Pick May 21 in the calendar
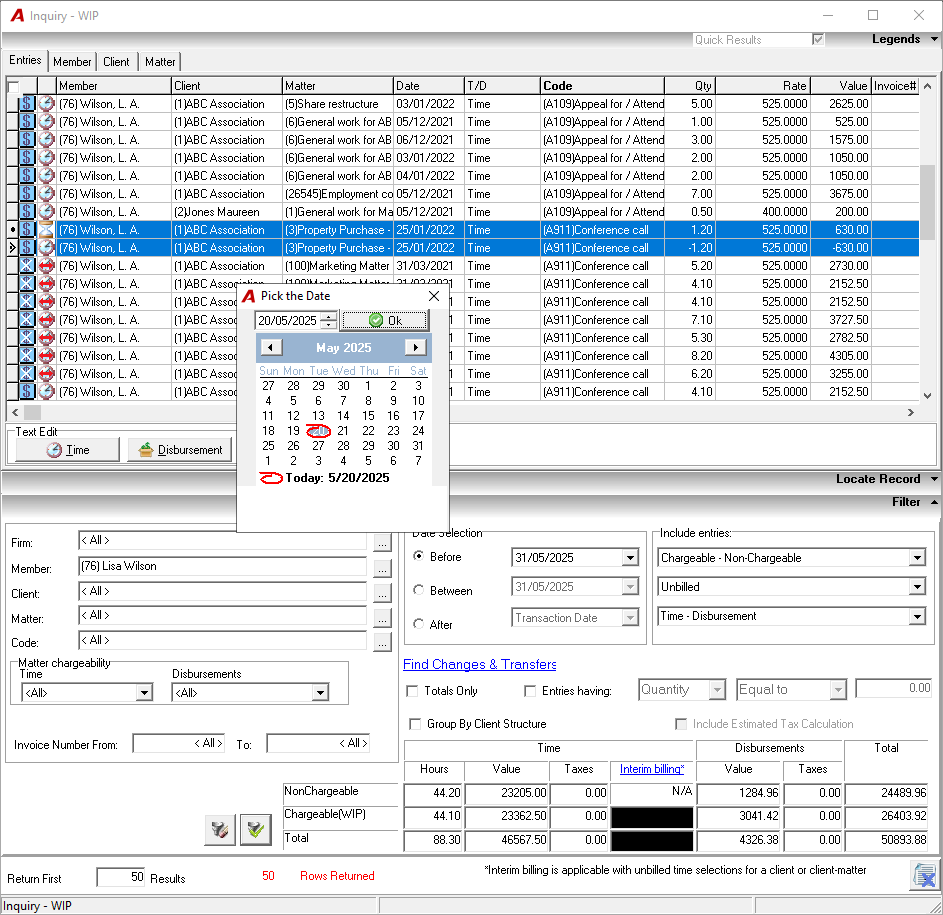This screenshot has height=915, width=943. [x=343, y=431]
